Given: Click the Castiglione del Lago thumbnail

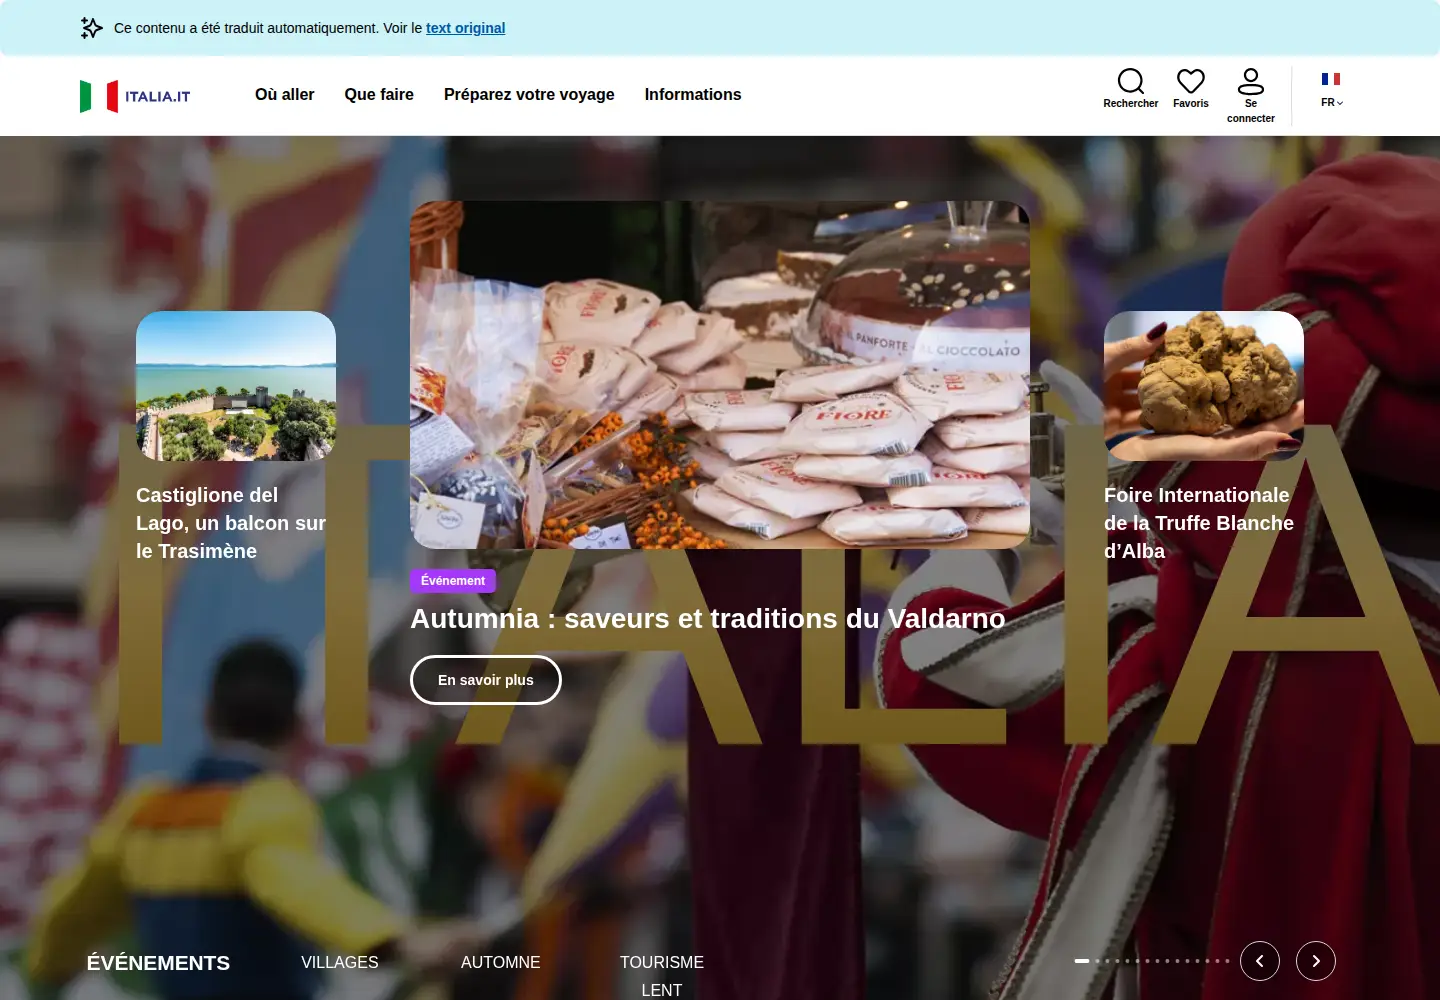Looking at the screenshot, I should click(x=236, y=386).
